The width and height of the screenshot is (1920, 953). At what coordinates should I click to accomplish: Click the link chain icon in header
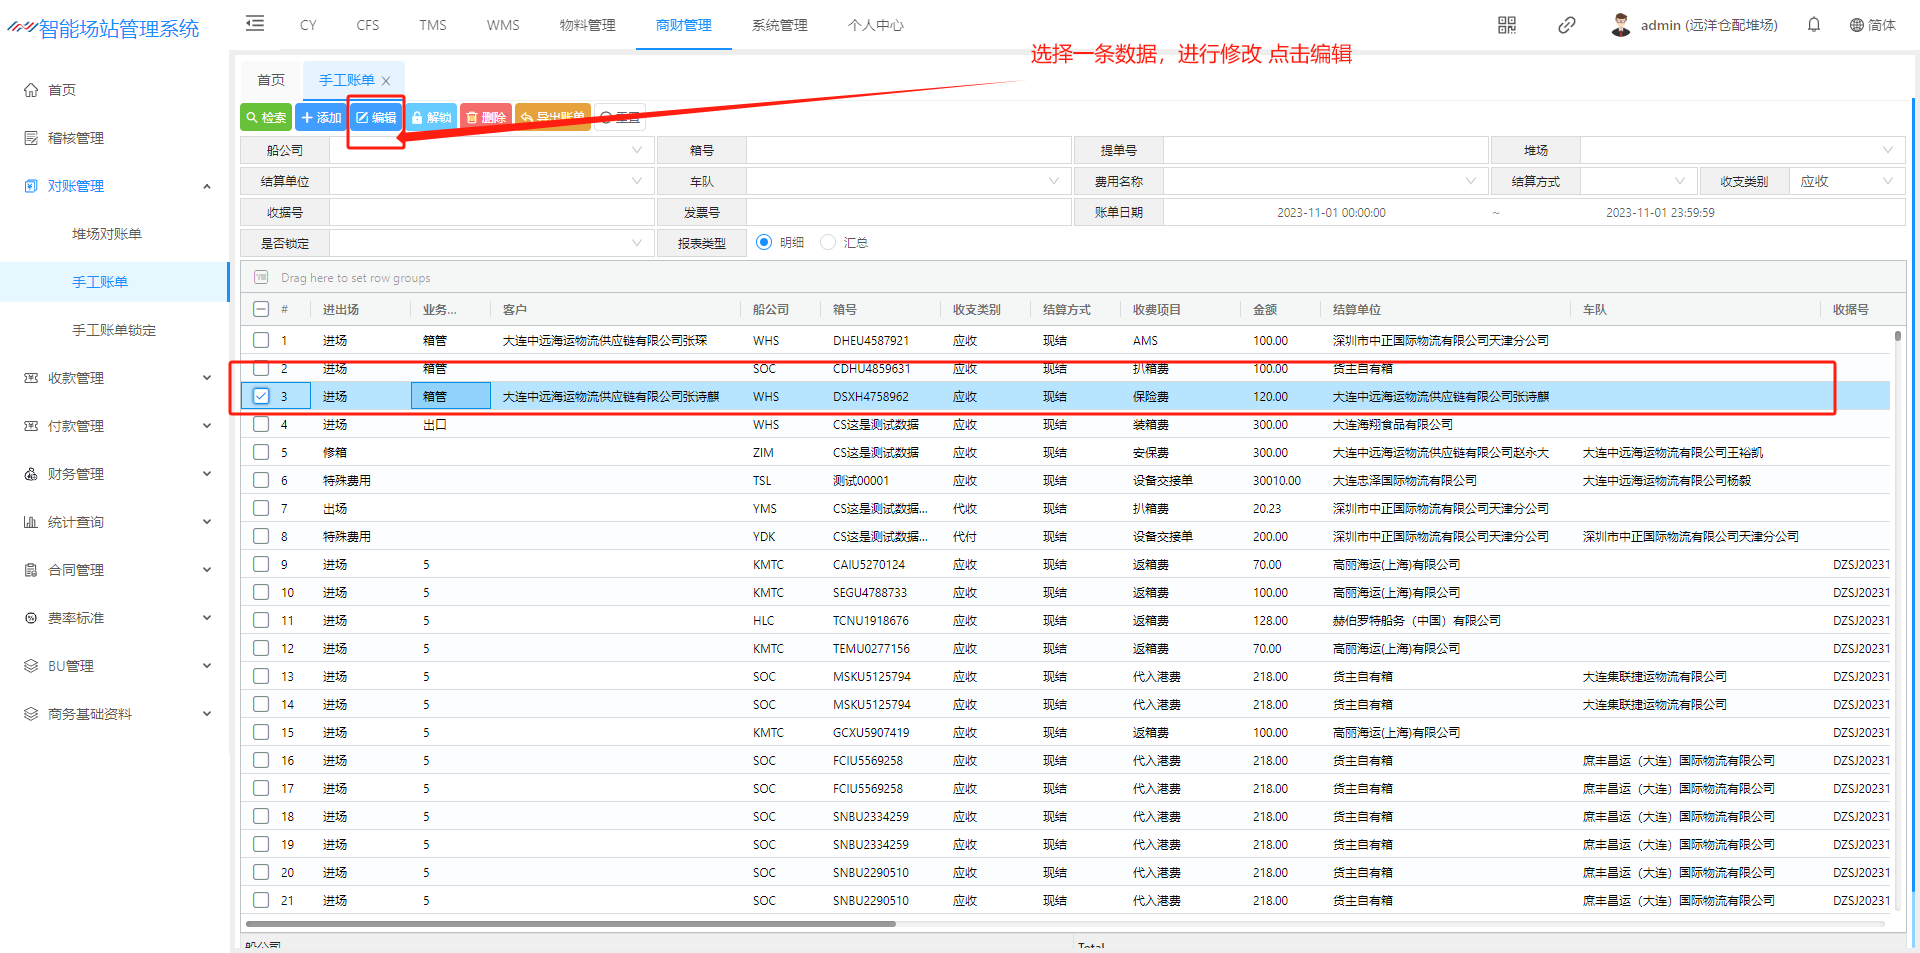(1567, 25)
